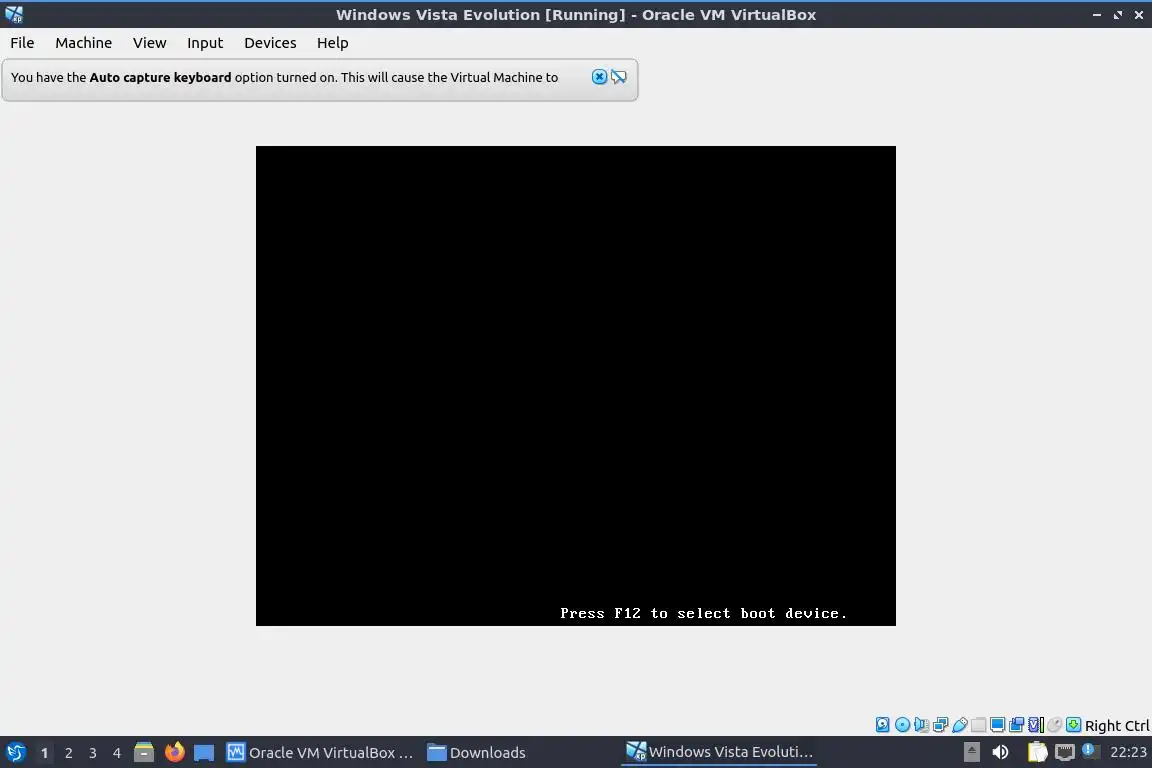Click the show desktop taskbar icon
This screenshot has width=1152, height=768.
[204, 753]
